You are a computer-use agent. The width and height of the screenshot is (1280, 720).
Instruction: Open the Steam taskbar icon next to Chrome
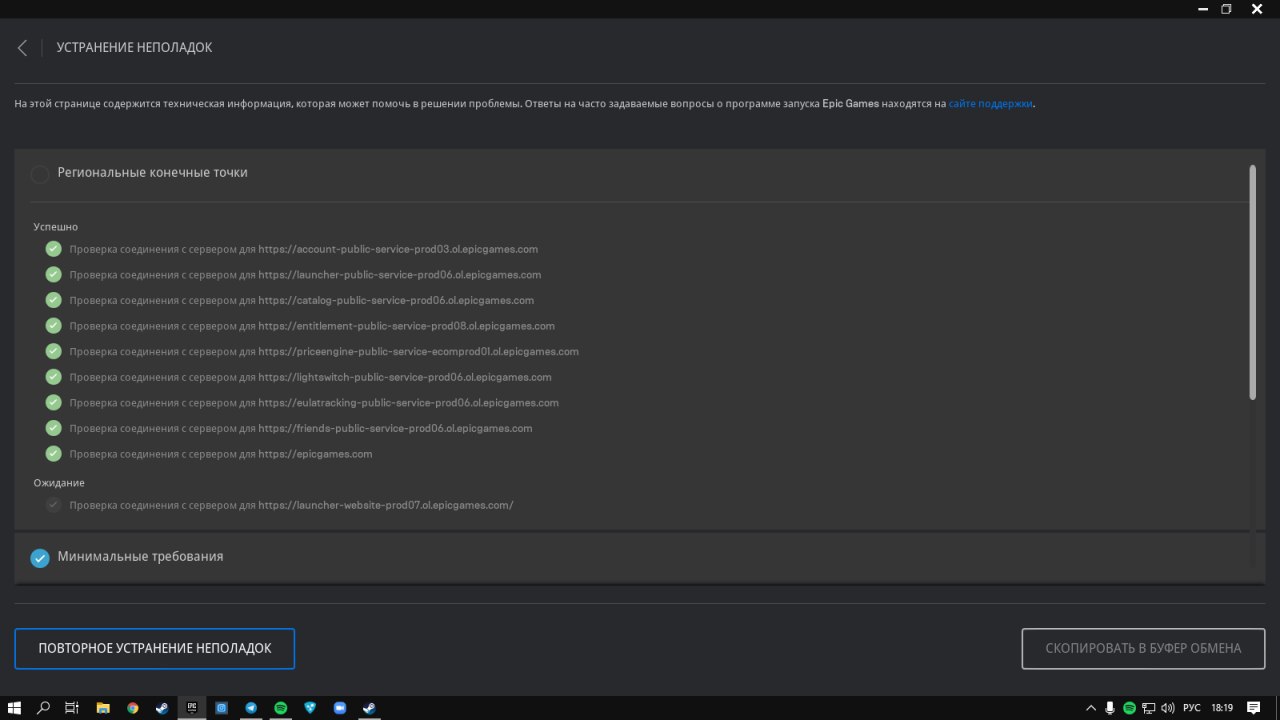click(162, 707)
